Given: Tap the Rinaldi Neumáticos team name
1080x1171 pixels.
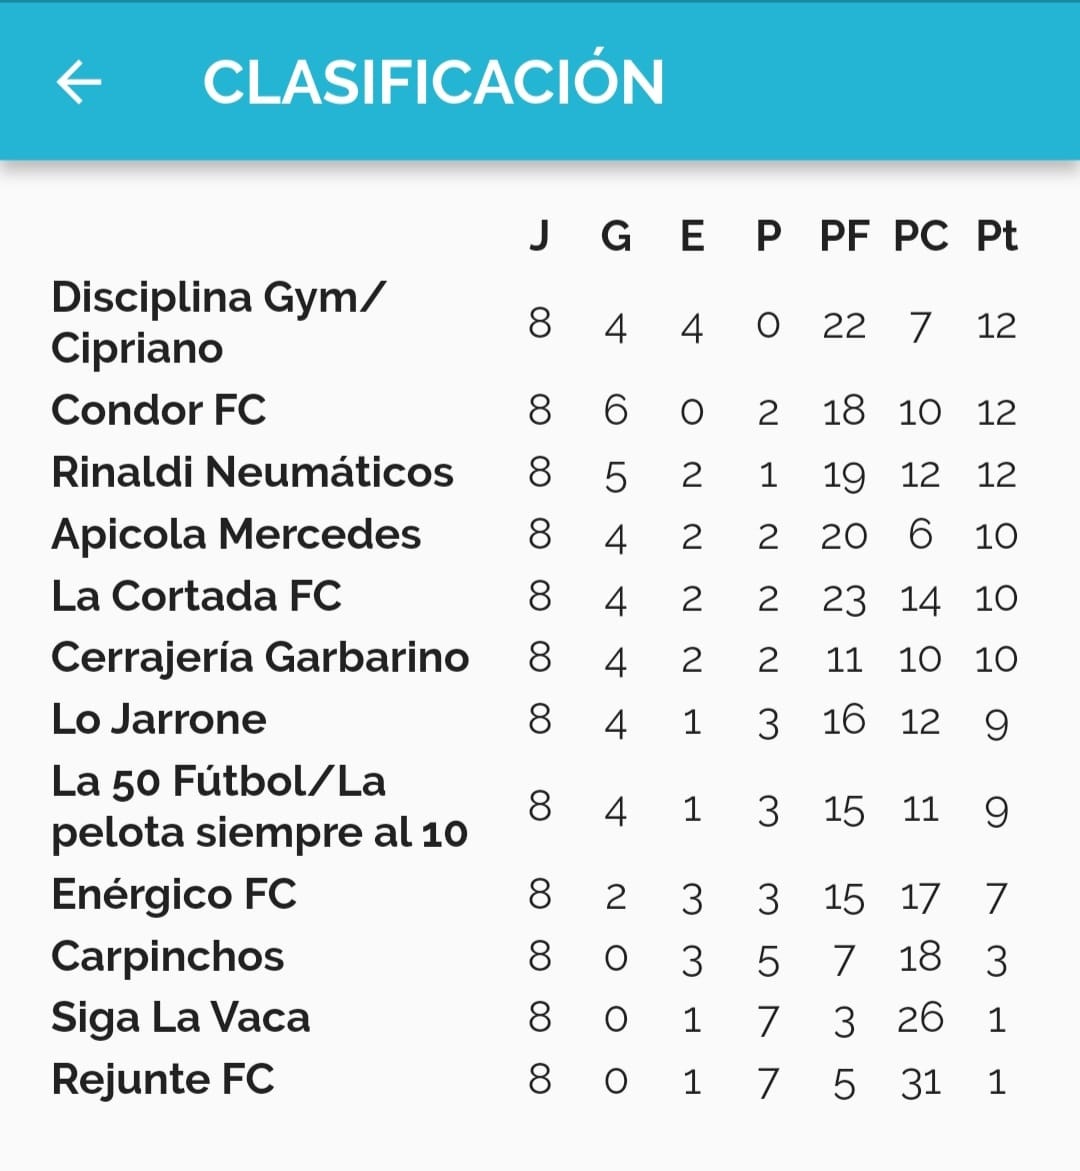Looking at the screenshot, I should click(x=252, y=472).
